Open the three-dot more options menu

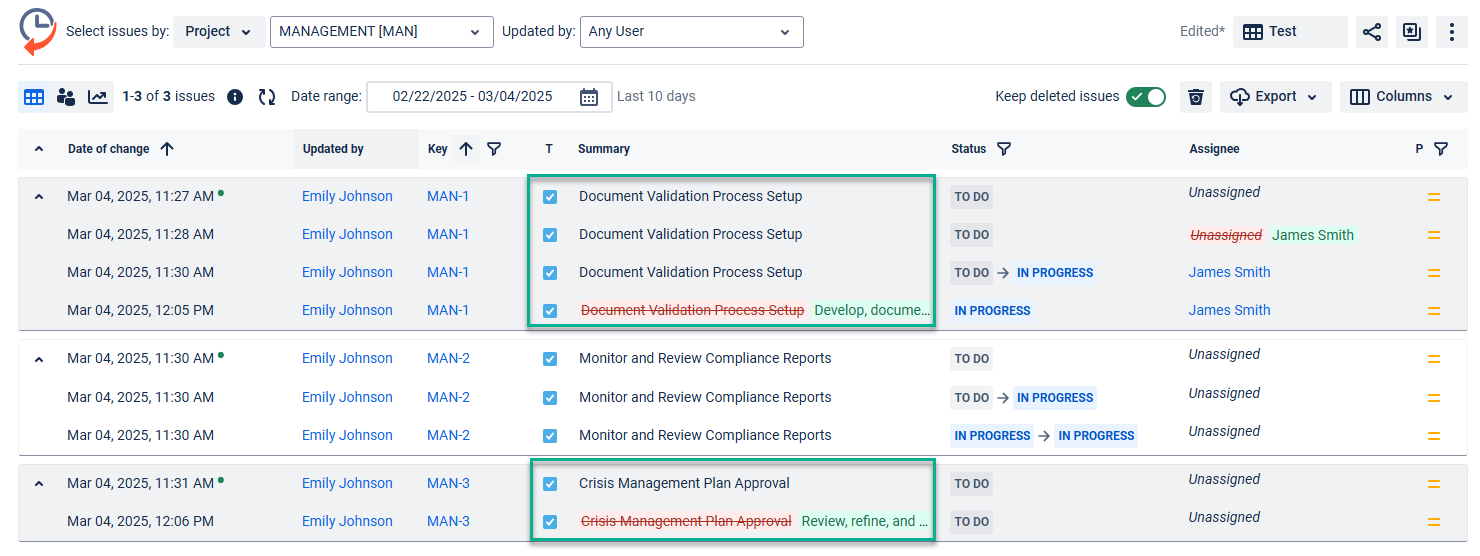coord(1451,32)
